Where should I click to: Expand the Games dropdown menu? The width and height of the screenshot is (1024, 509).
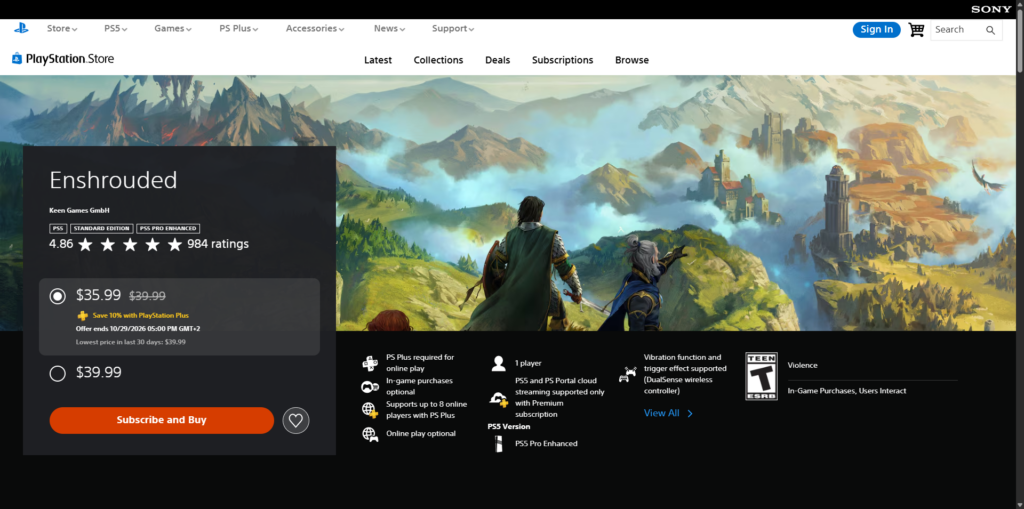click(x=172, y=29)
